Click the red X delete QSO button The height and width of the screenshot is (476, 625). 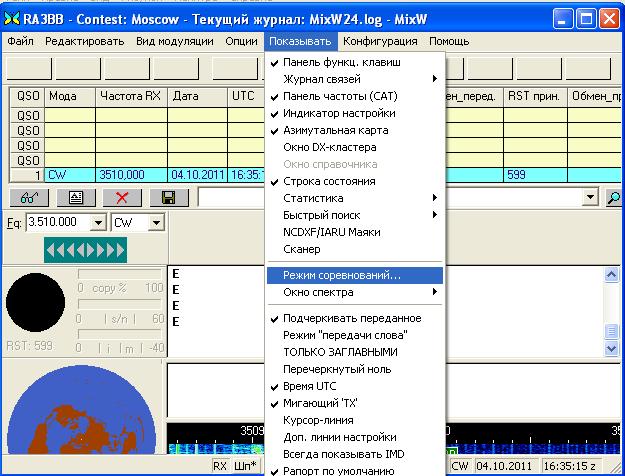123,198
